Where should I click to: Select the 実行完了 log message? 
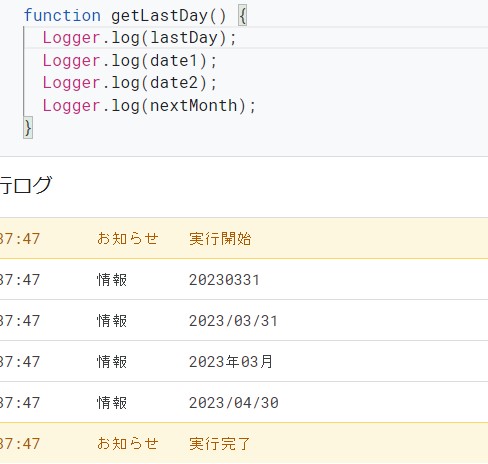tap(219, 444)
